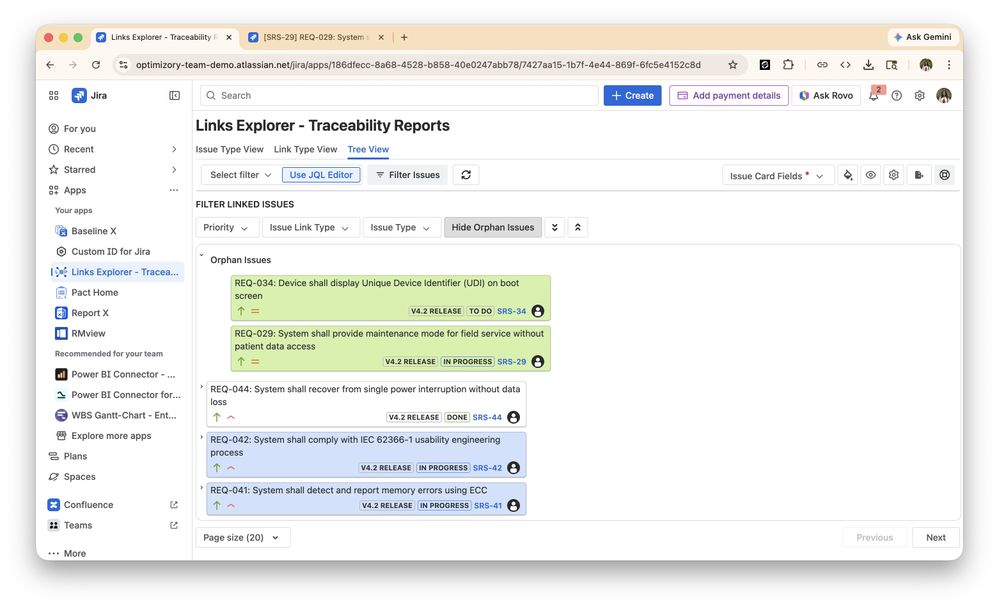Switch to the SRS-29 browser tab
Screen dimensions: 999x608
[316, 37]
